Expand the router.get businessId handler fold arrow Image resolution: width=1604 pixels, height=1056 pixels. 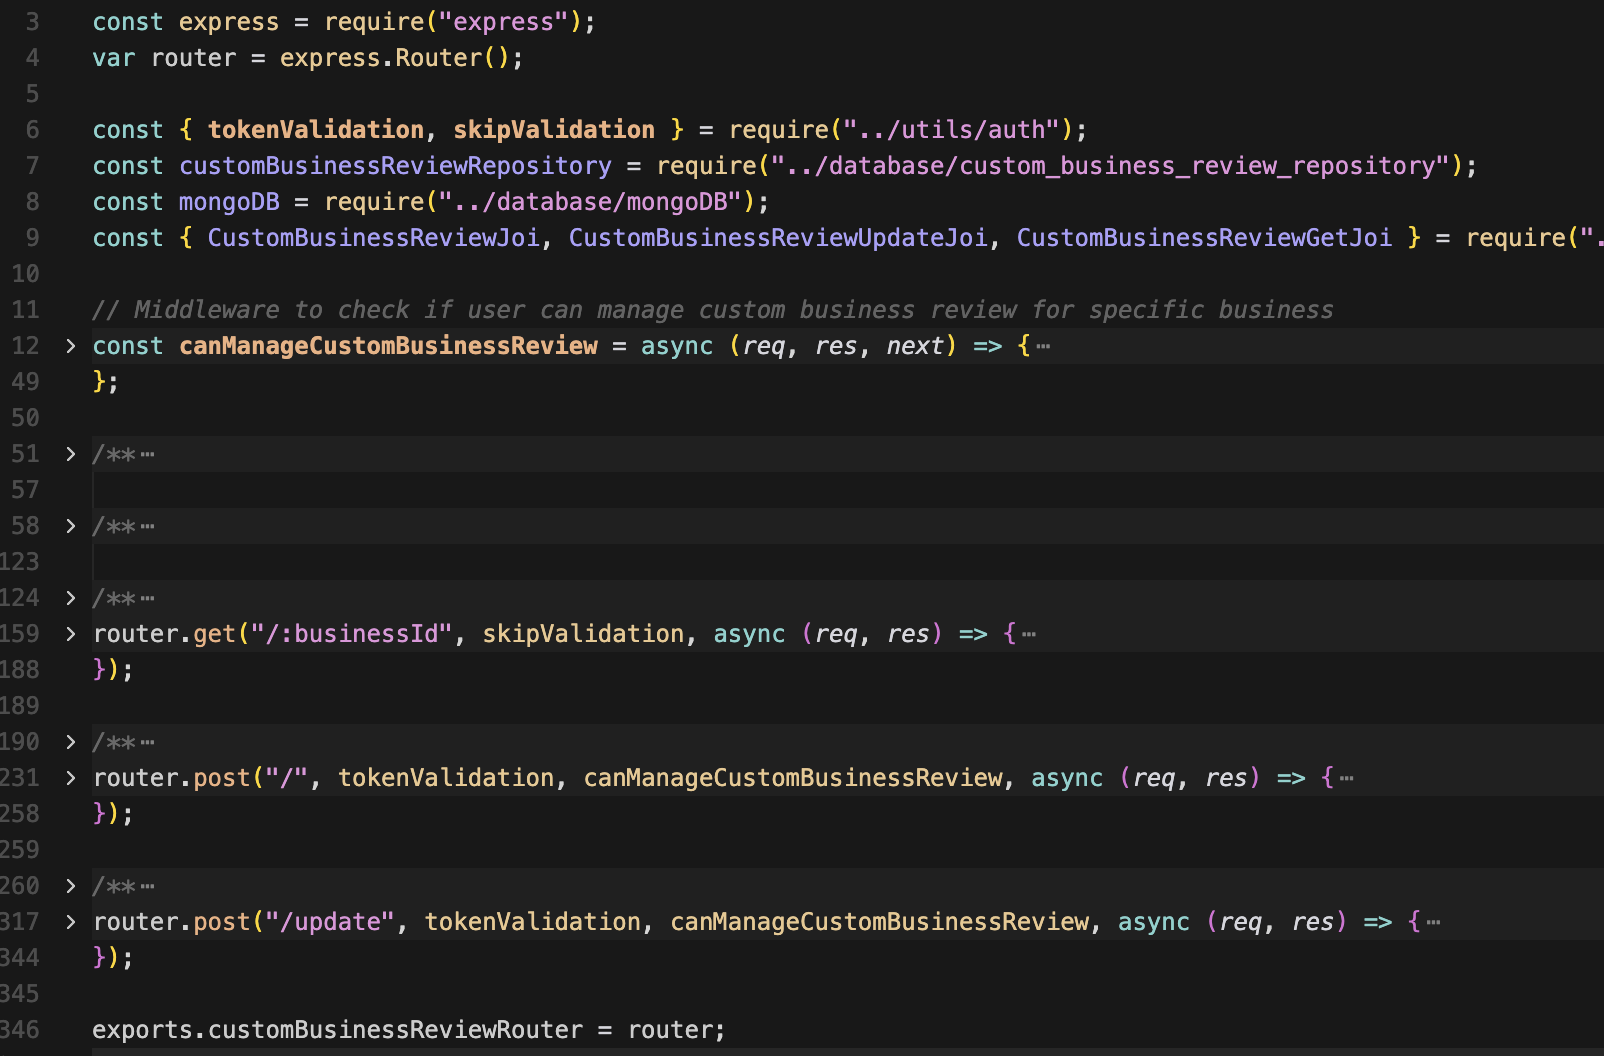(x=70, y=634)
